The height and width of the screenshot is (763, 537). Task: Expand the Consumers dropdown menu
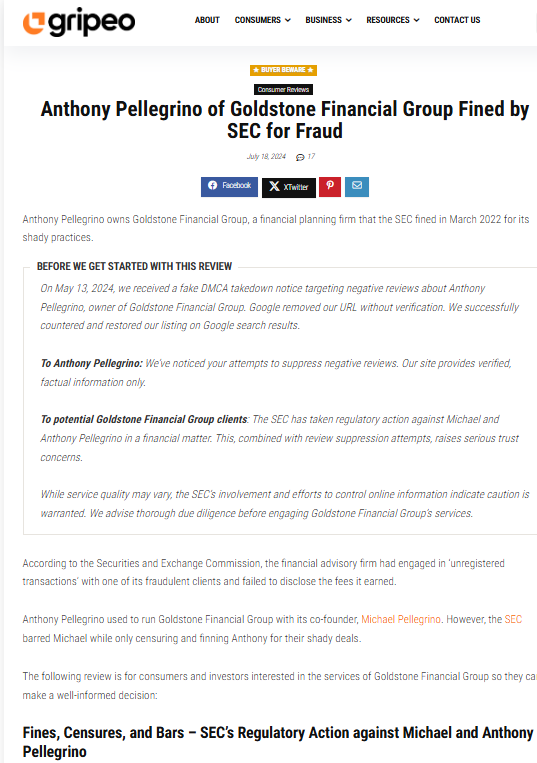click(x=263, y=20)
